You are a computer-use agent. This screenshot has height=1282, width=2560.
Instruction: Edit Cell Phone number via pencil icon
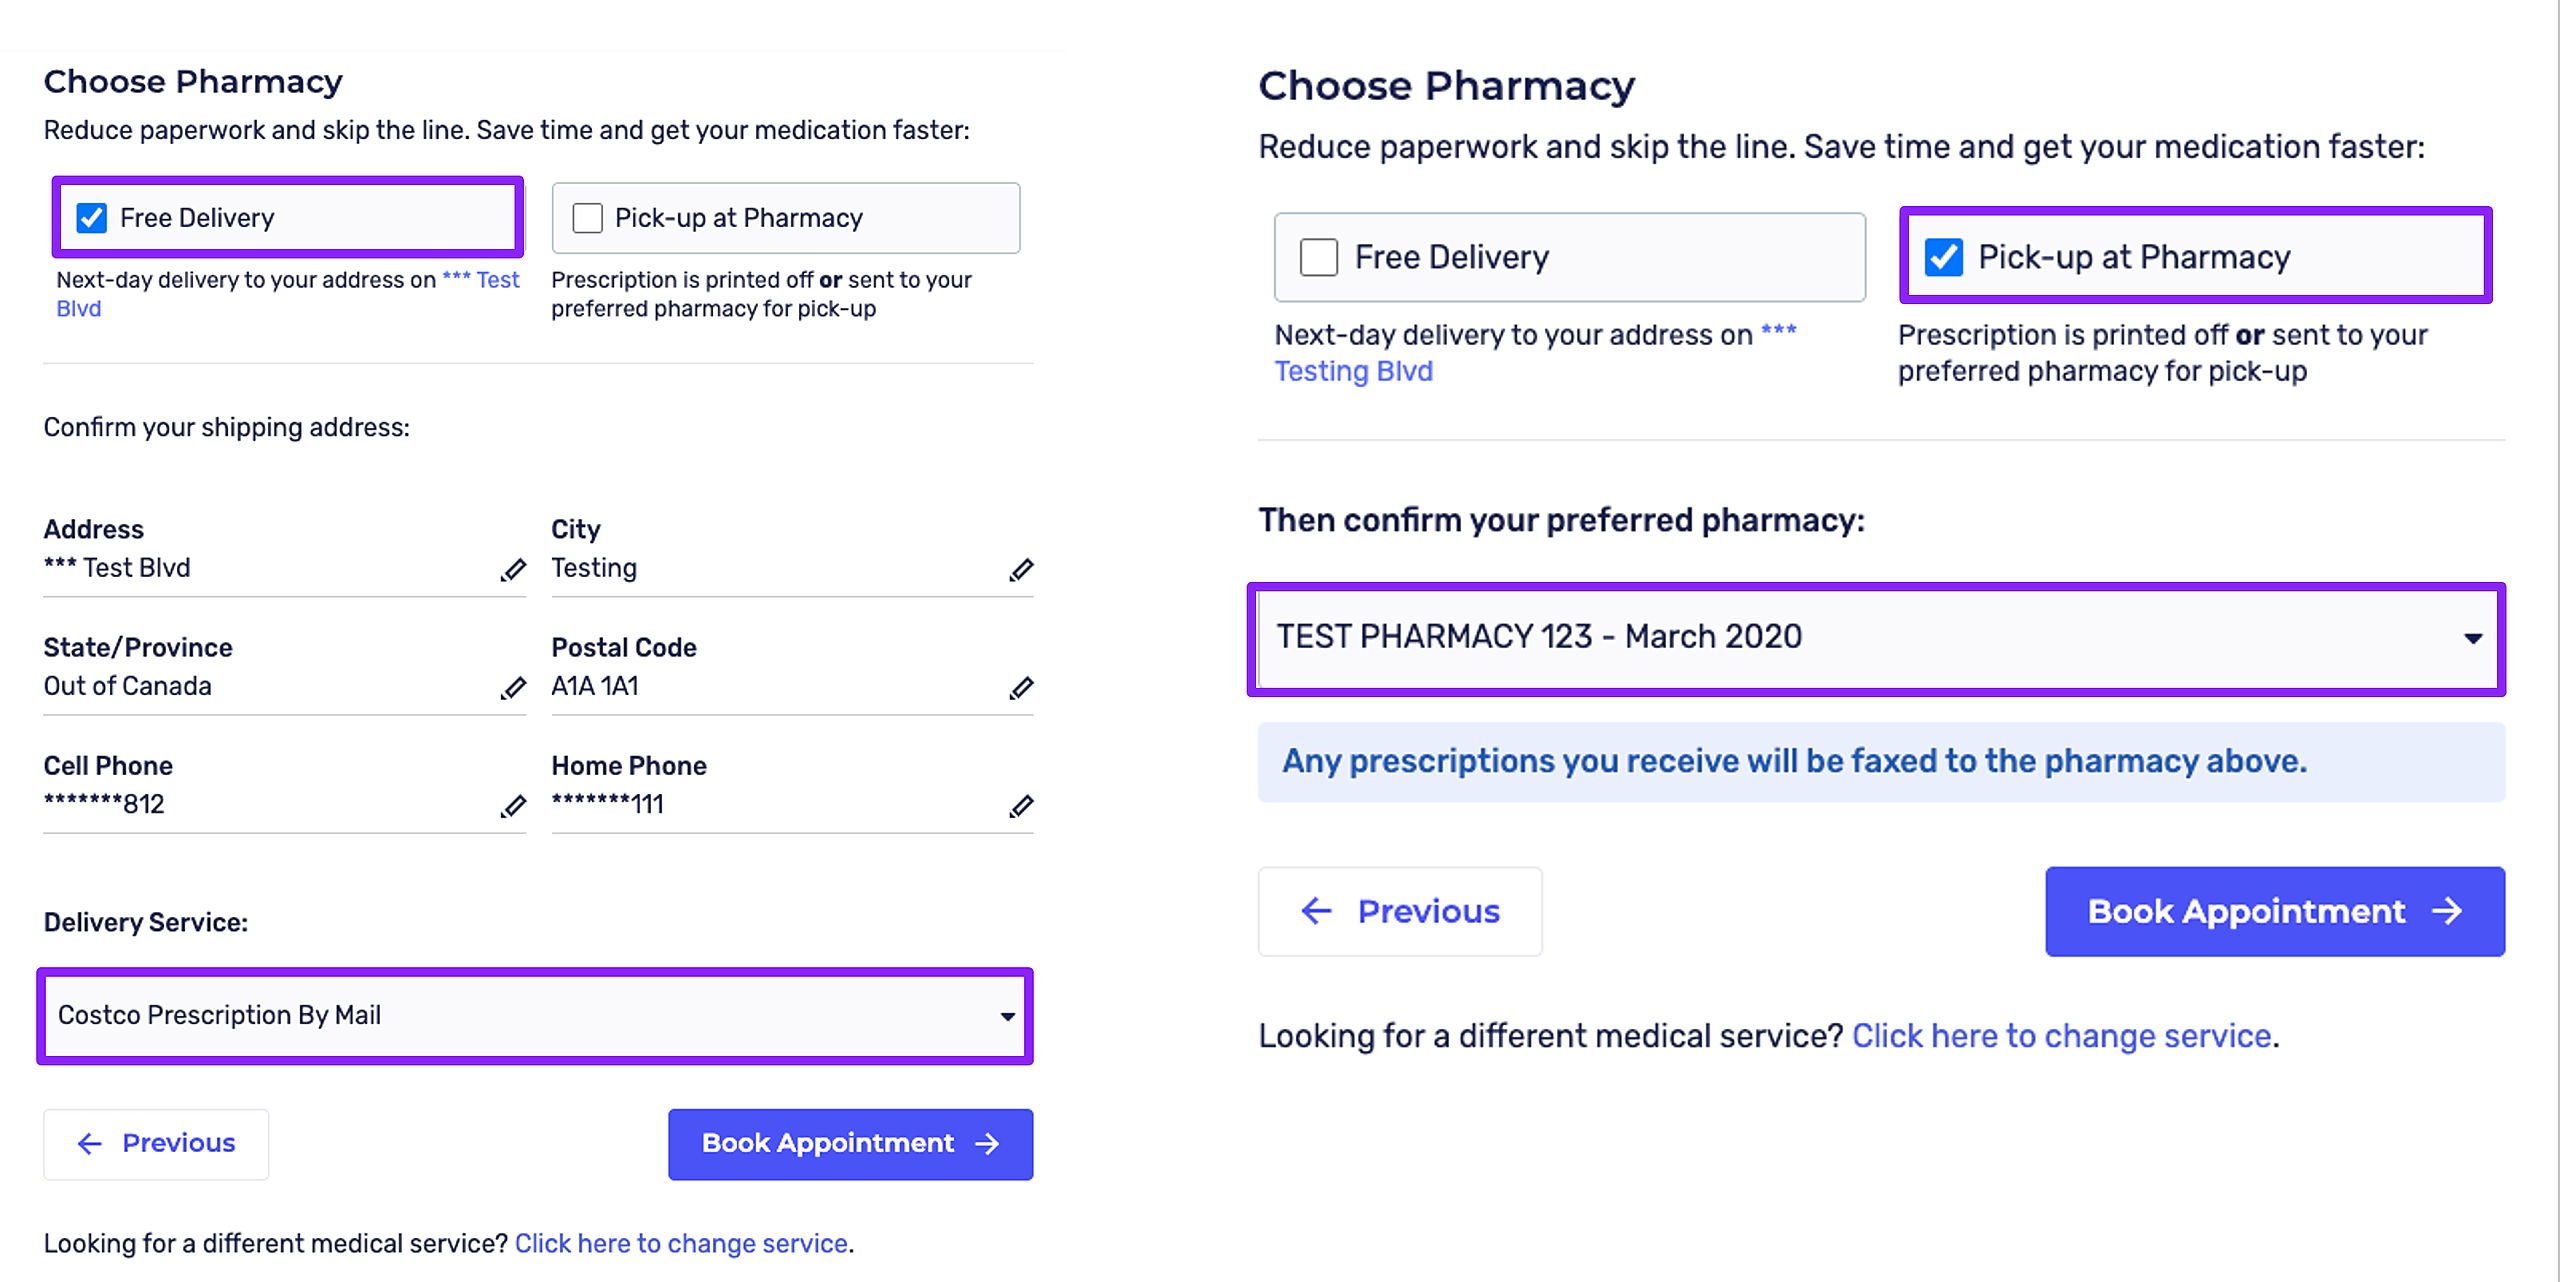click(x=513, y=806)
